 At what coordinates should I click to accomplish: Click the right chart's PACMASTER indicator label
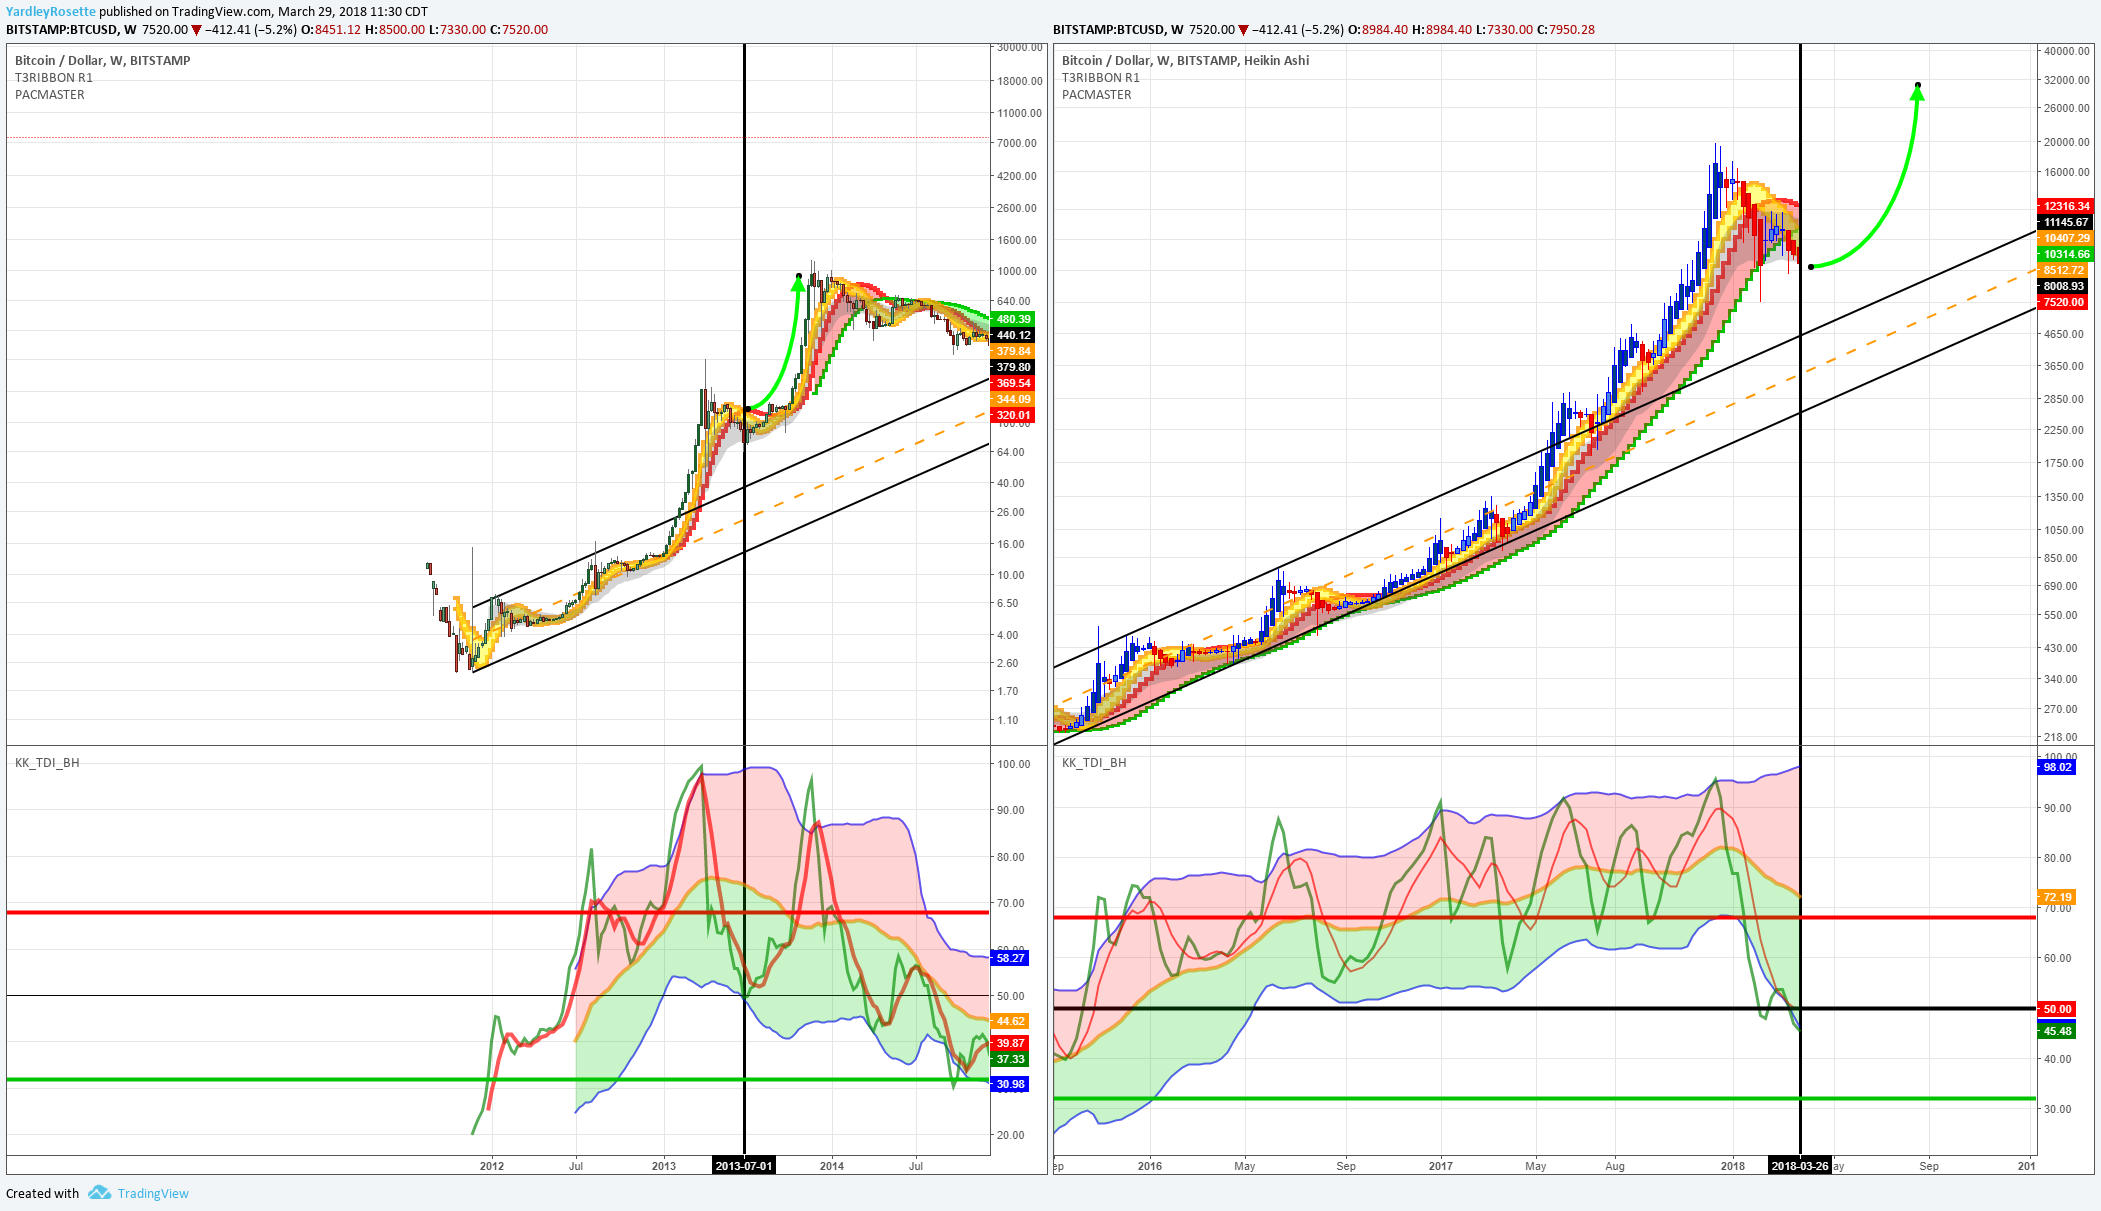[1097, 94]
